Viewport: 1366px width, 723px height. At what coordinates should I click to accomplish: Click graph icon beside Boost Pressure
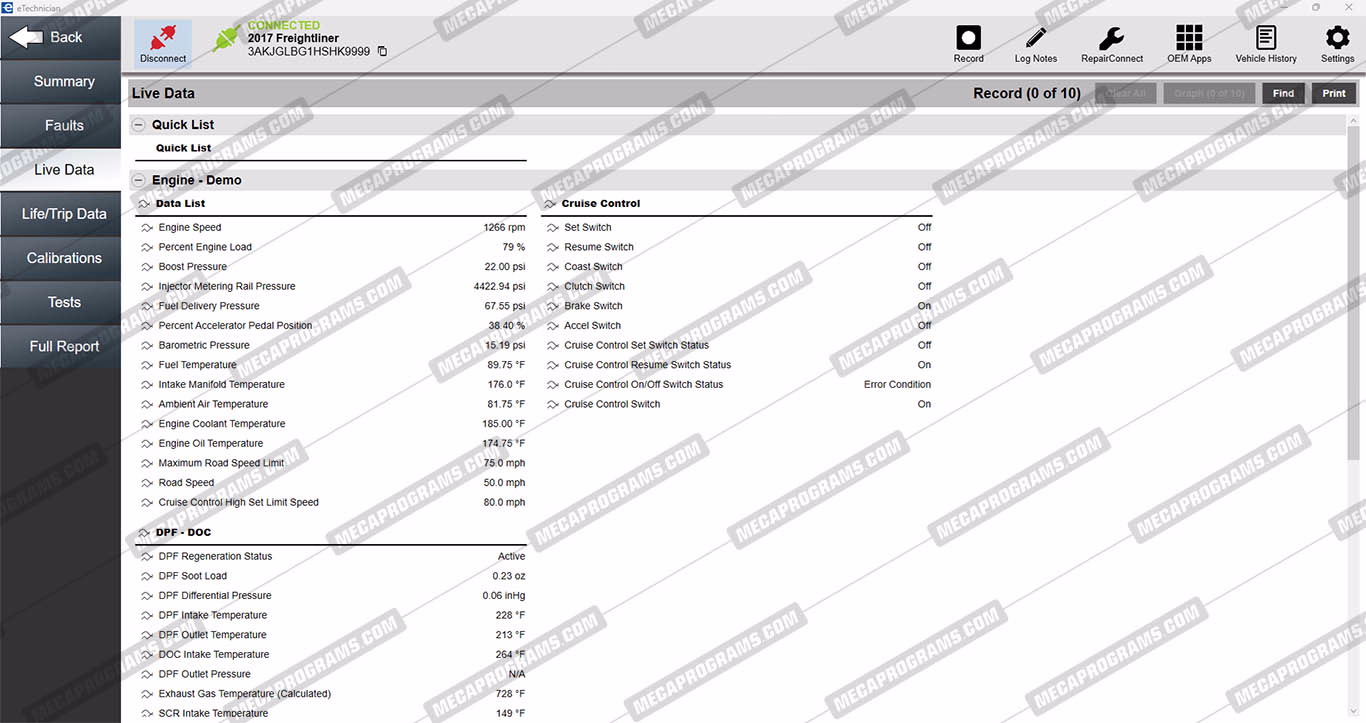(147, 267)
